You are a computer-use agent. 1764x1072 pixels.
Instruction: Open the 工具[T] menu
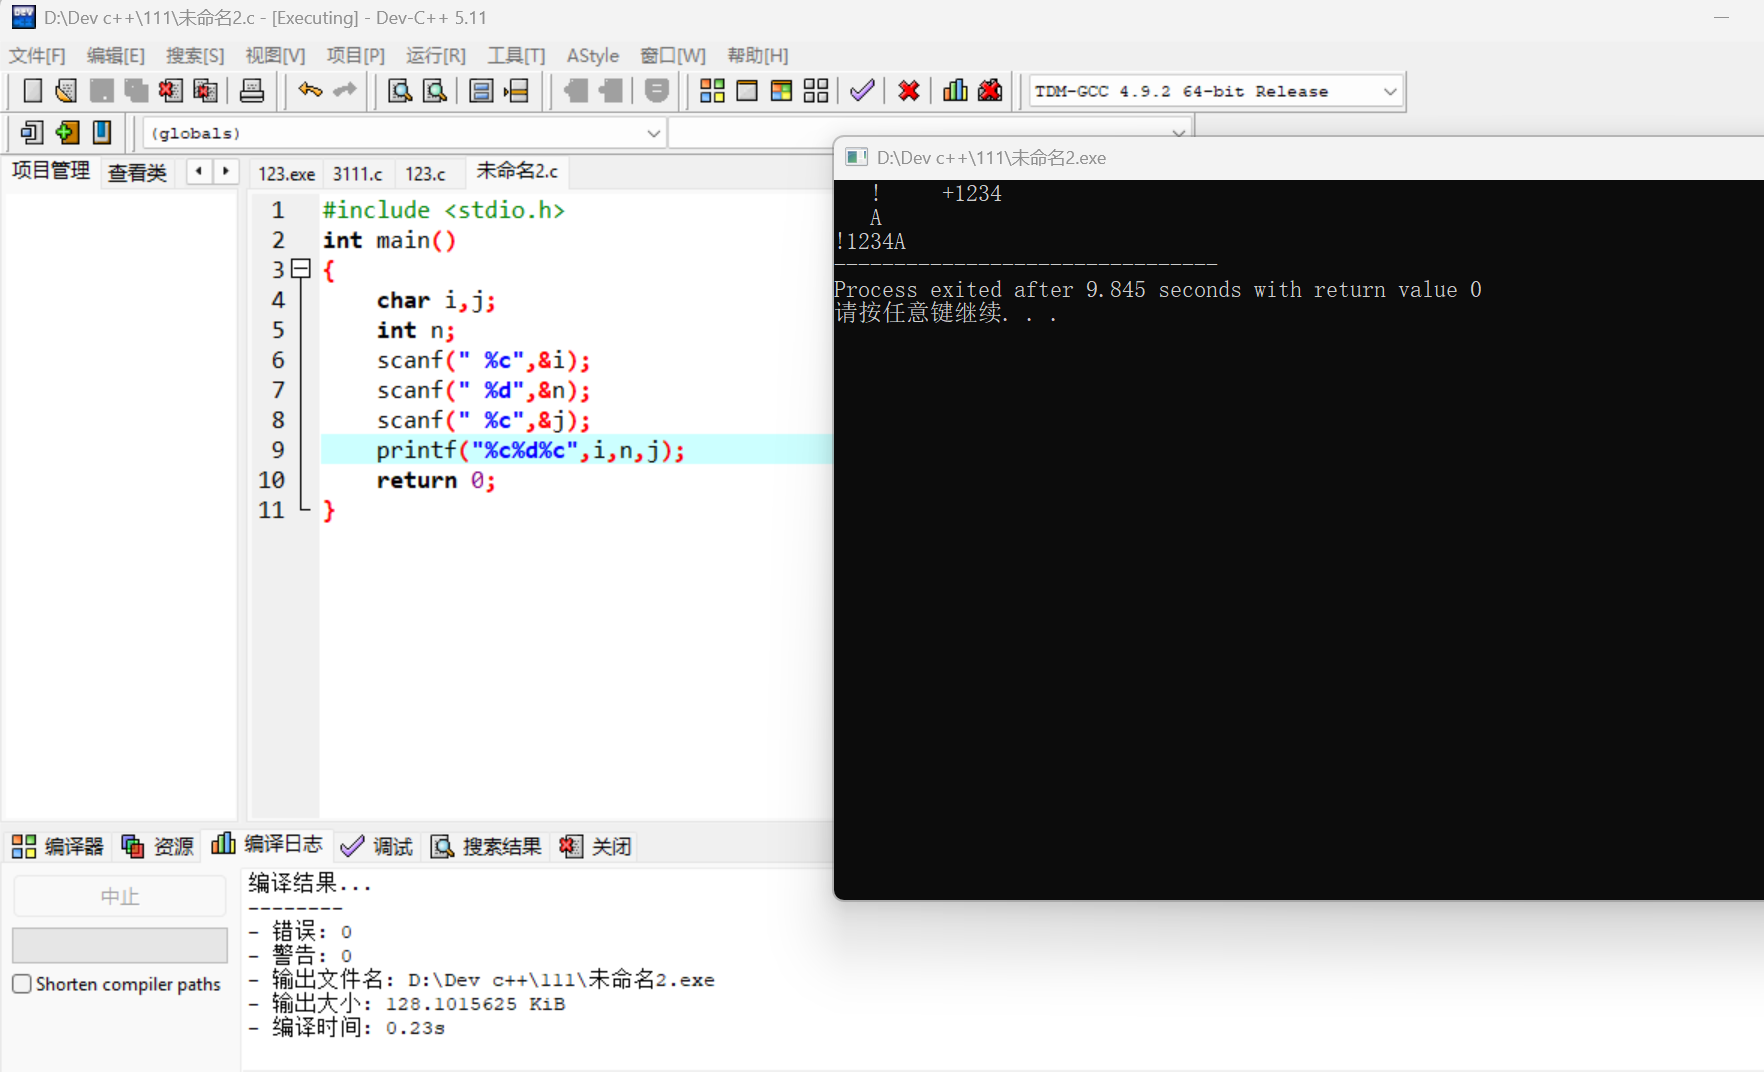516,55
